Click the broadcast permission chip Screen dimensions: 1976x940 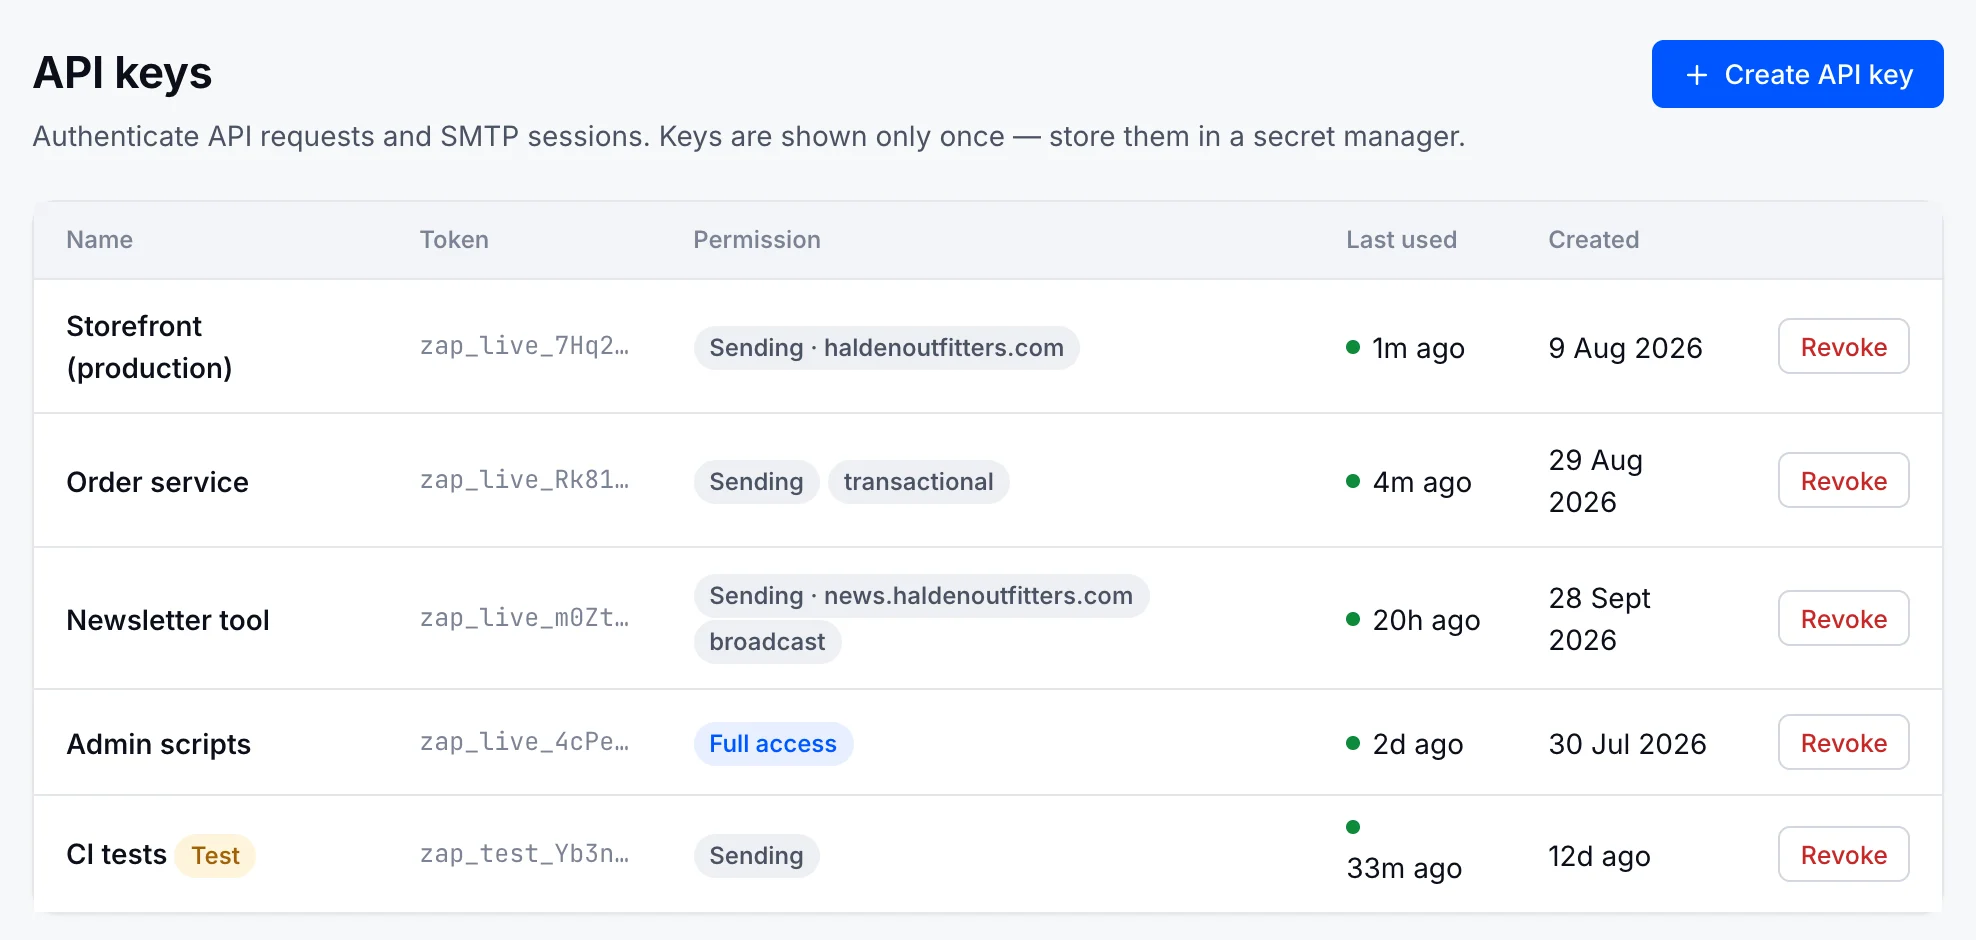pos(767,642)
